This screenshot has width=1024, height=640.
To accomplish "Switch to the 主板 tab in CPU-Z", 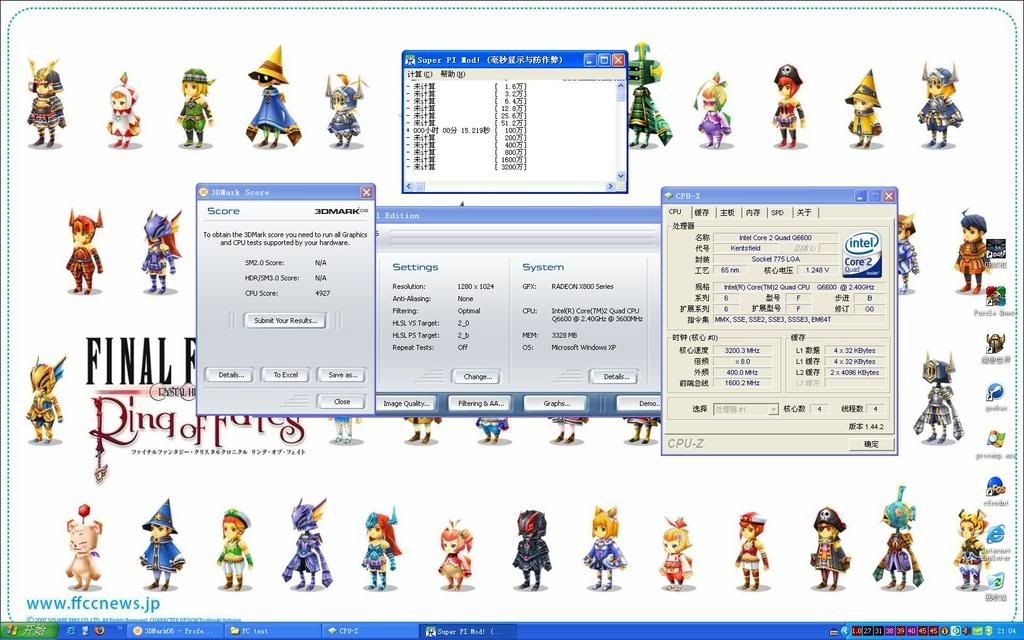I will point(728,212).
